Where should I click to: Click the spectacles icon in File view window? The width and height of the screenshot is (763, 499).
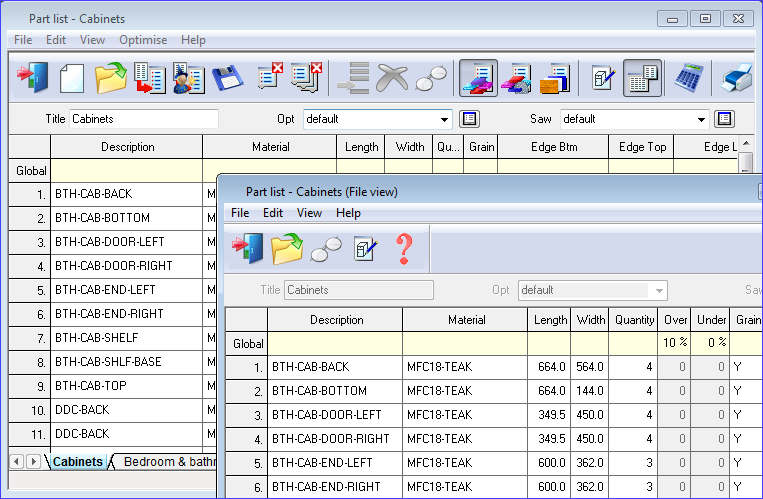(x=326, y=249)
